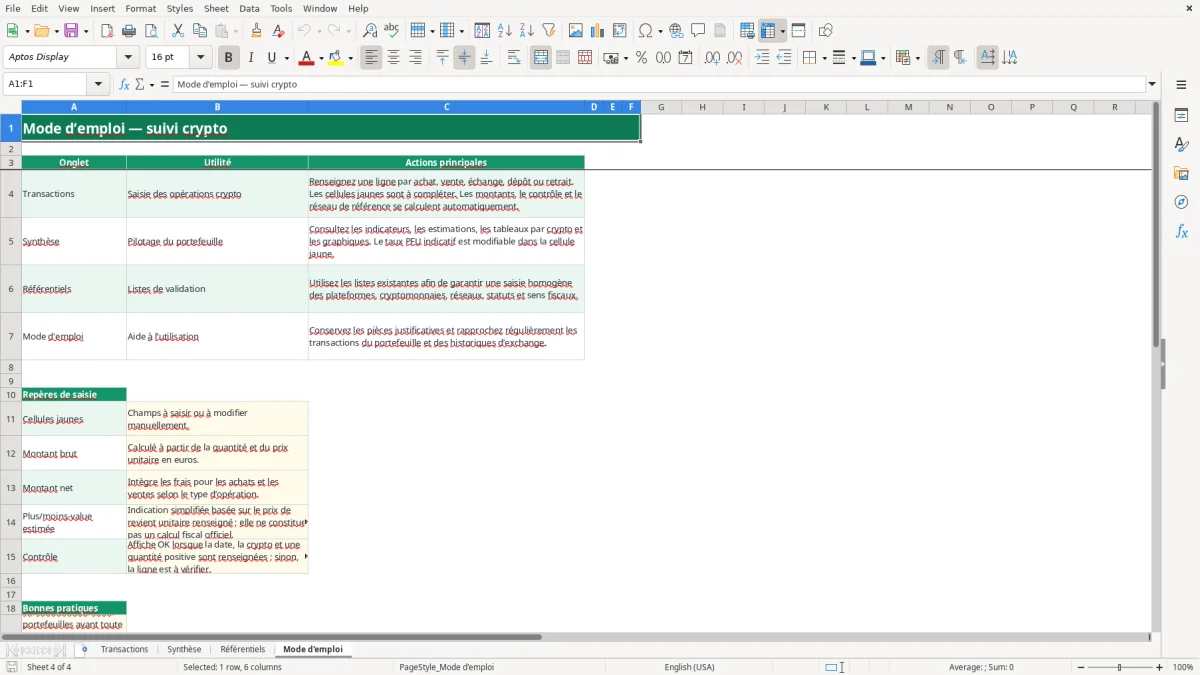Click the zoom in plus button

[x=1160, y=667]
